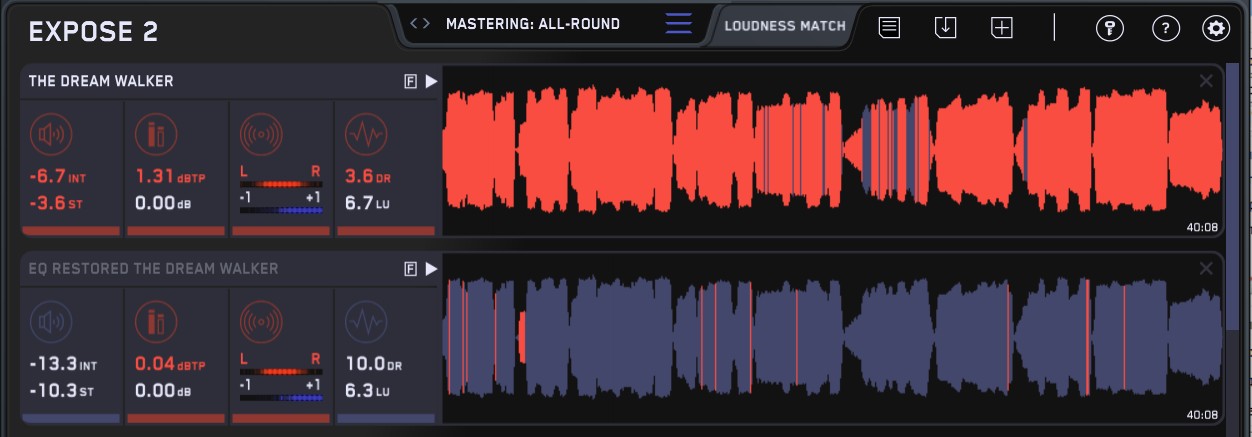Viewport: 1252px width, 437px height.
Task: Click the loudness icon in The Dream Walker track
Action: 50,133
